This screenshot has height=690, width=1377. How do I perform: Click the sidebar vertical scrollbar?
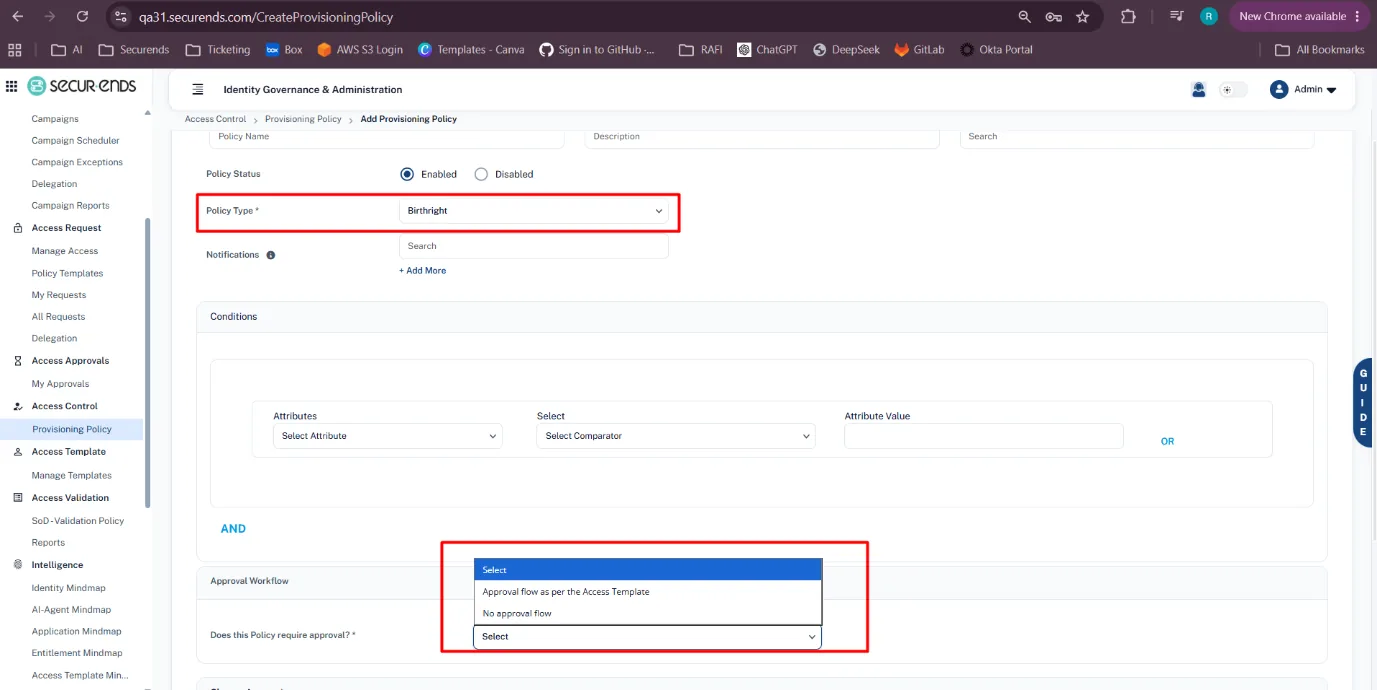149,362
